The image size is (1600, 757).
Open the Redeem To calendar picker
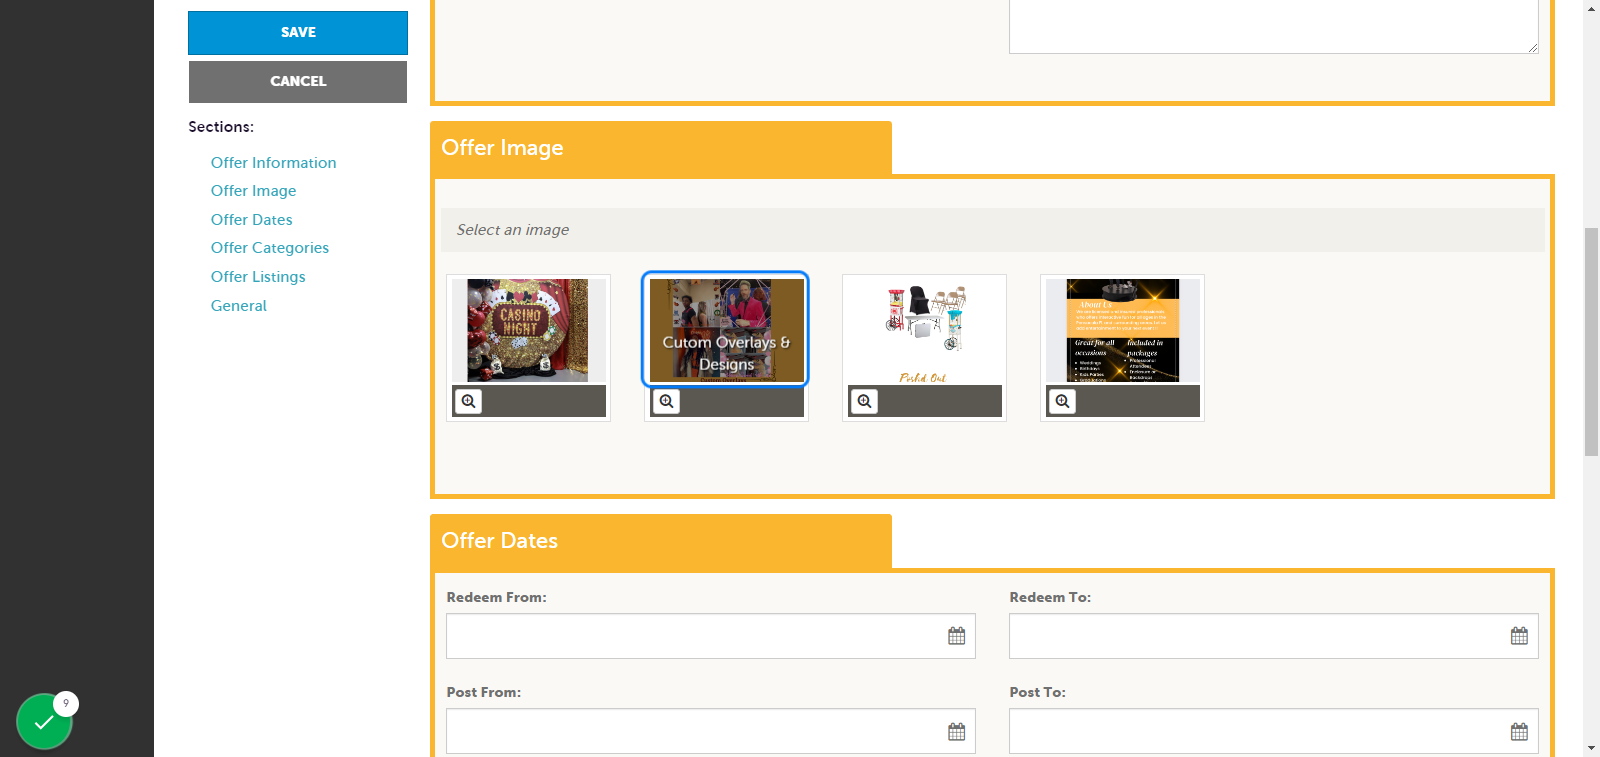click(x=1519, y=636)
